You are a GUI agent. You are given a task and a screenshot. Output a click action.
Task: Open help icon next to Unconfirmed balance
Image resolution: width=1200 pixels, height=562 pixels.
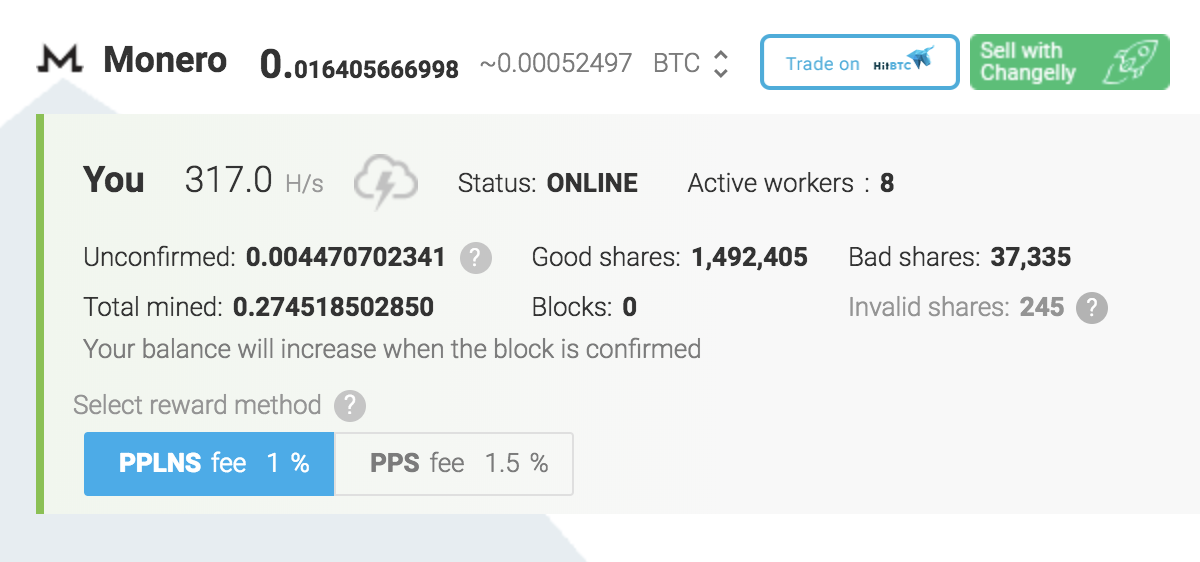pos(476,258)
